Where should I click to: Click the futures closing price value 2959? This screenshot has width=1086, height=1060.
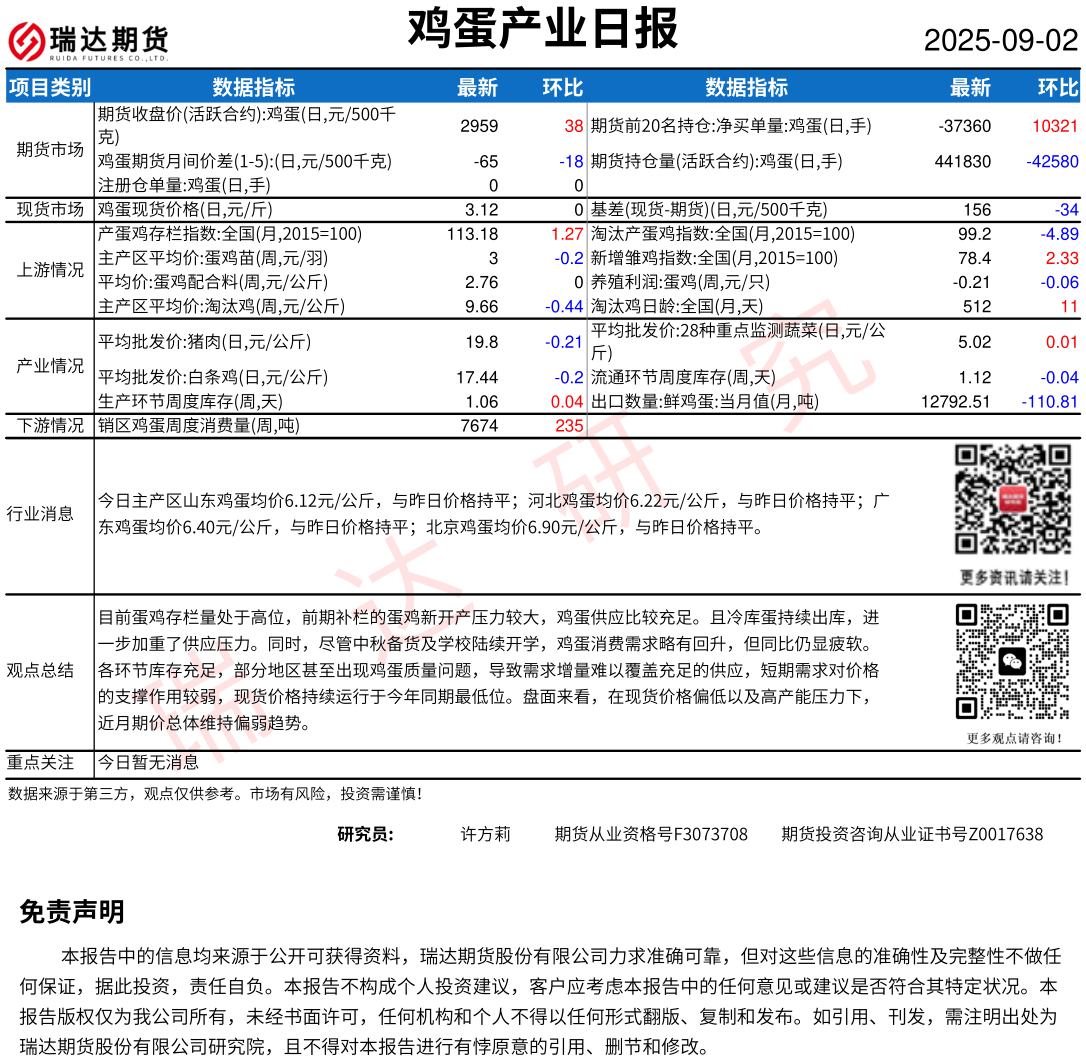point(479,126)
